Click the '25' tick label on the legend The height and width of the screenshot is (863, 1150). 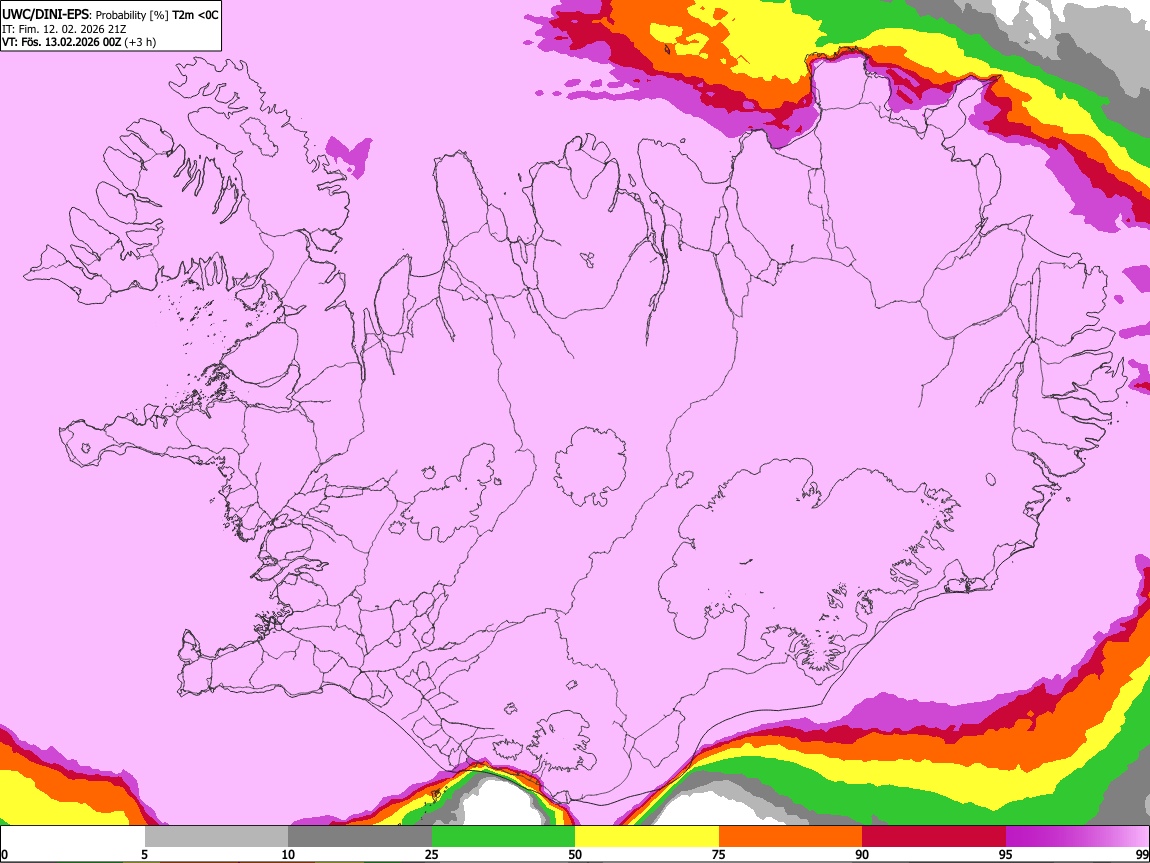click(x=432, y=854)
